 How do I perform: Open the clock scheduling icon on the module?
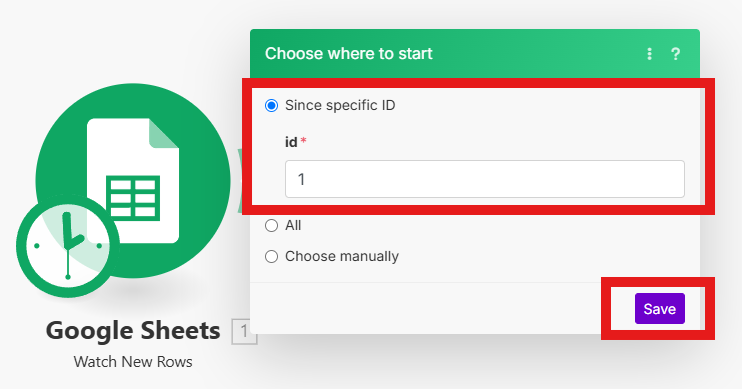coord(68,246)
